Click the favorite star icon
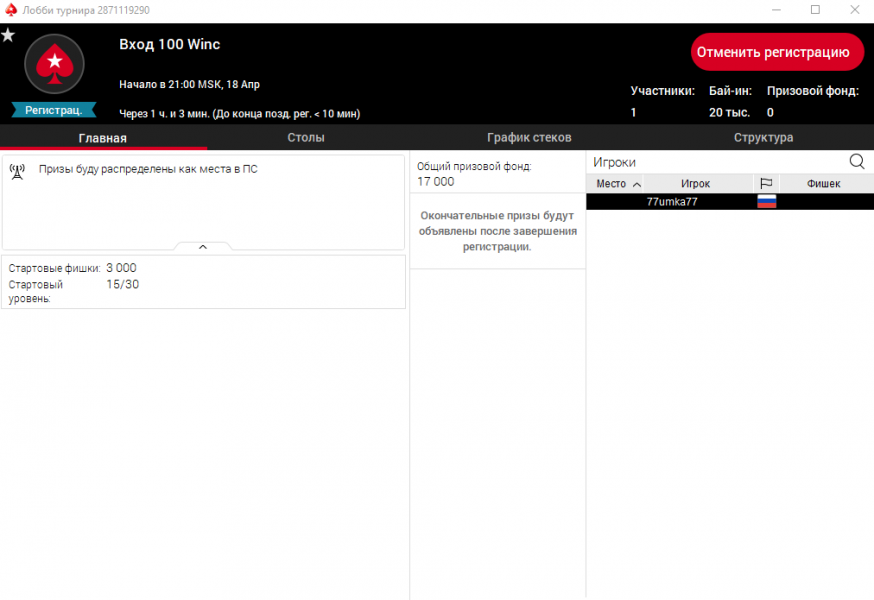Image resolution: width=874 pixels, height=600 pixels. tap(8, 35)
